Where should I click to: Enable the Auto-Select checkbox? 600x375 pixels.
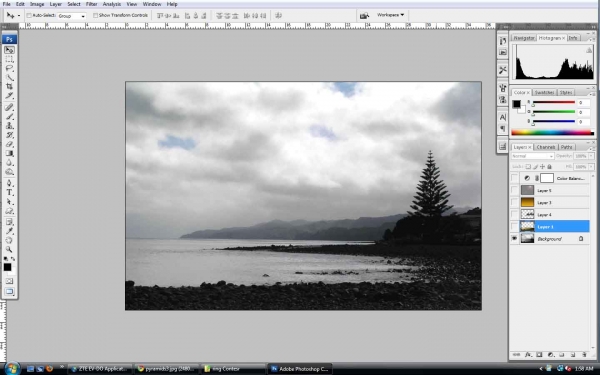(29, 15)
